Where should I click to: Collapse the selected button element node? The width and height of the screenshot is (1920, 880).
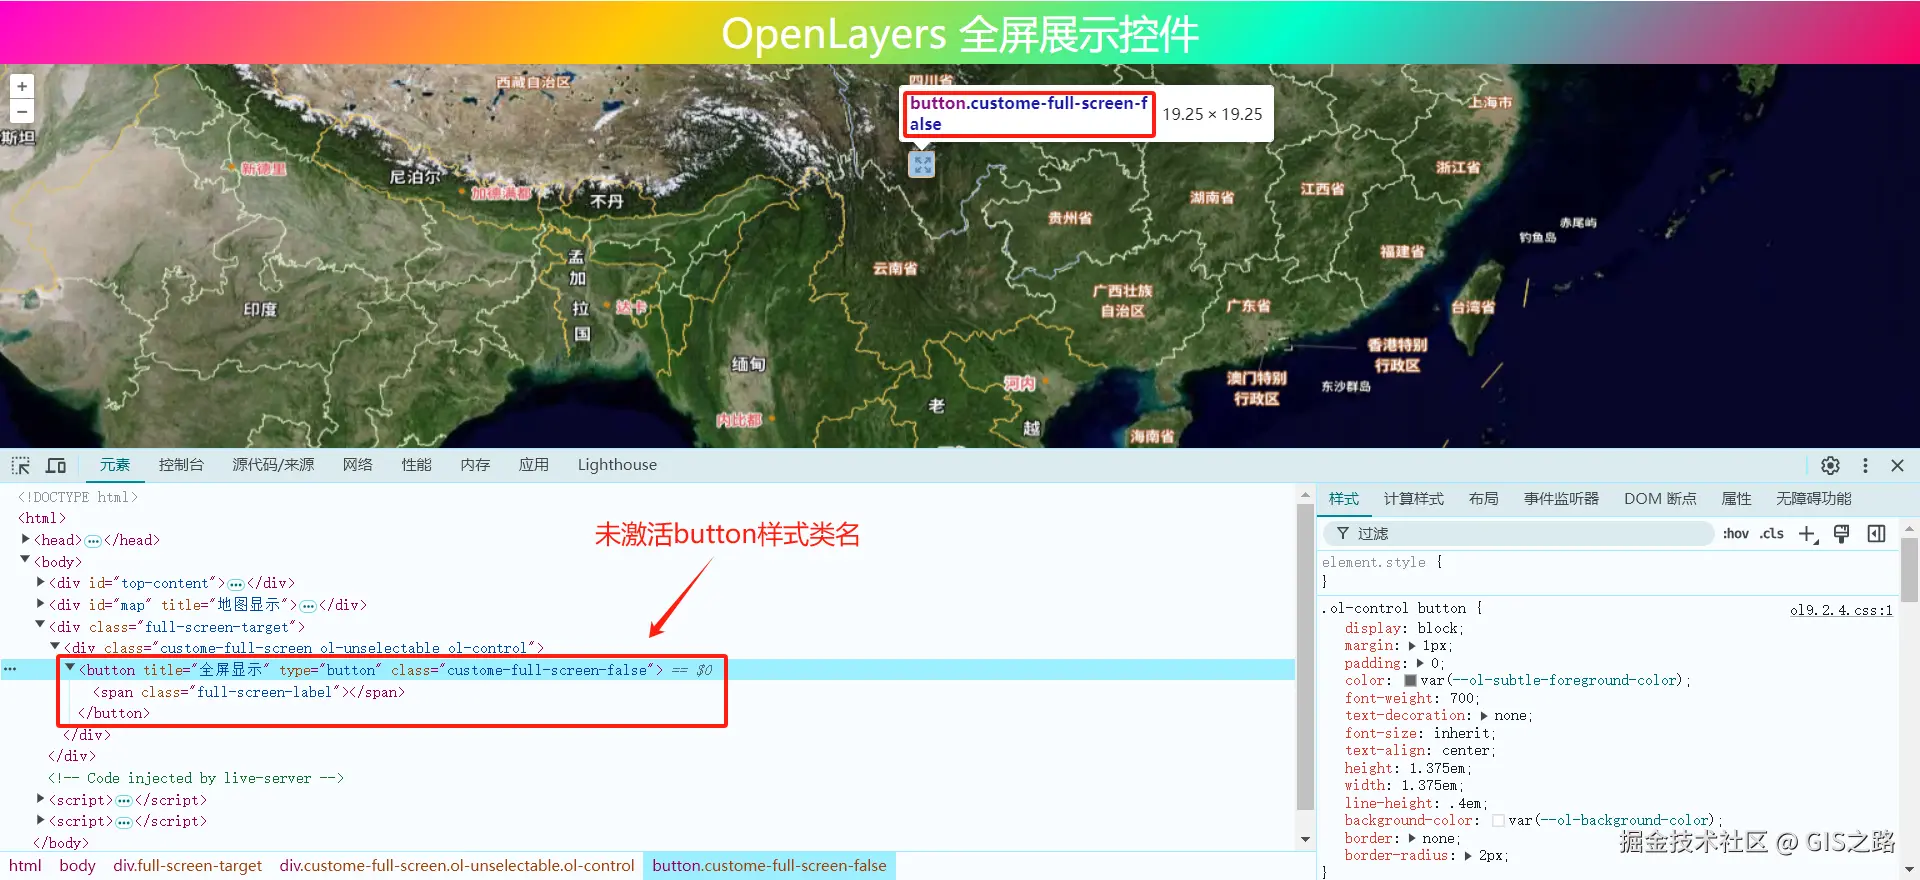[x=70, y=669]
